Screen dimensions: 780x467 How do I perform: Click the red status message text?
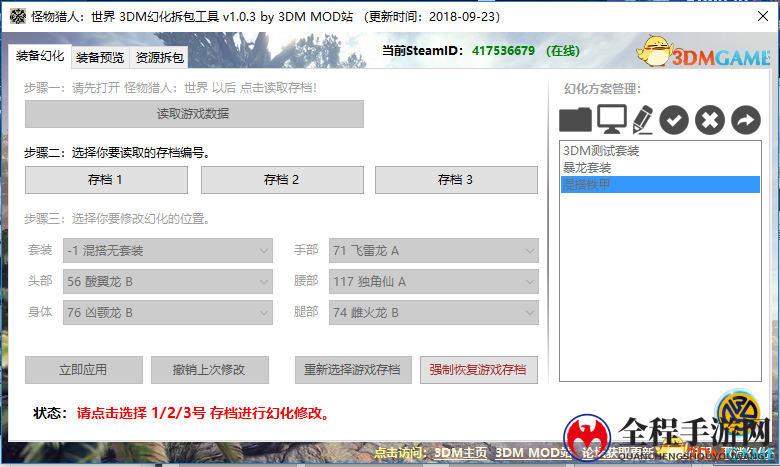pos(202,413)
